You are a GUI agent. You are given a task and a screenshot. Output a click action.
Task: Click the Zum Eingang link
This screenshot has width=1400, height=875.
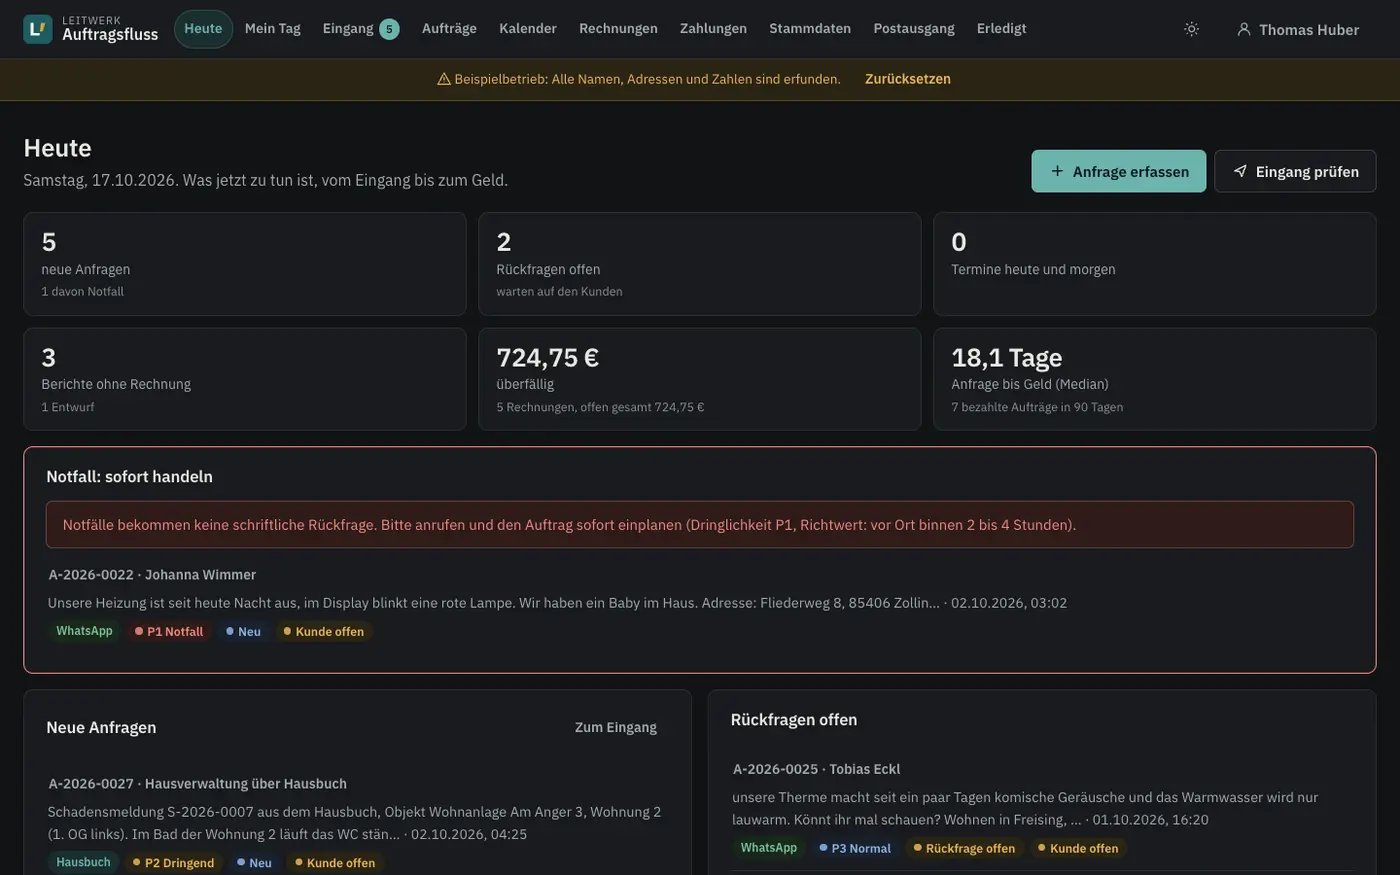click(x=616, y=727)
